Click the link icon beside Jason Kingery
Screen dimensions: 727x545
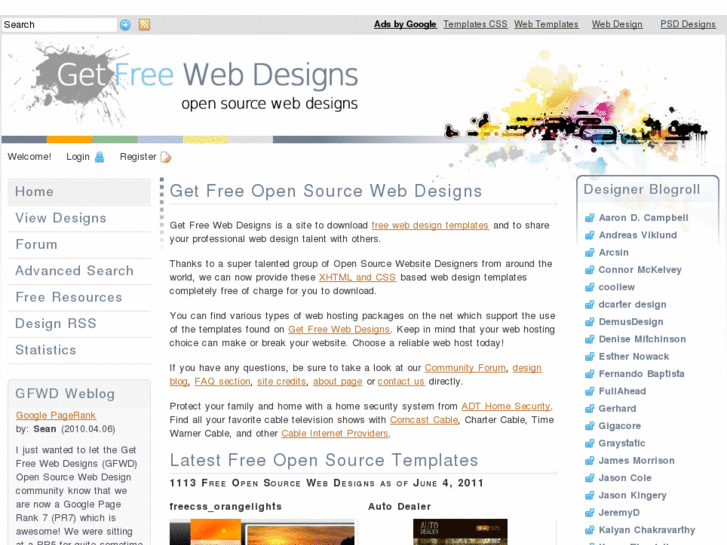pos(589,495)
